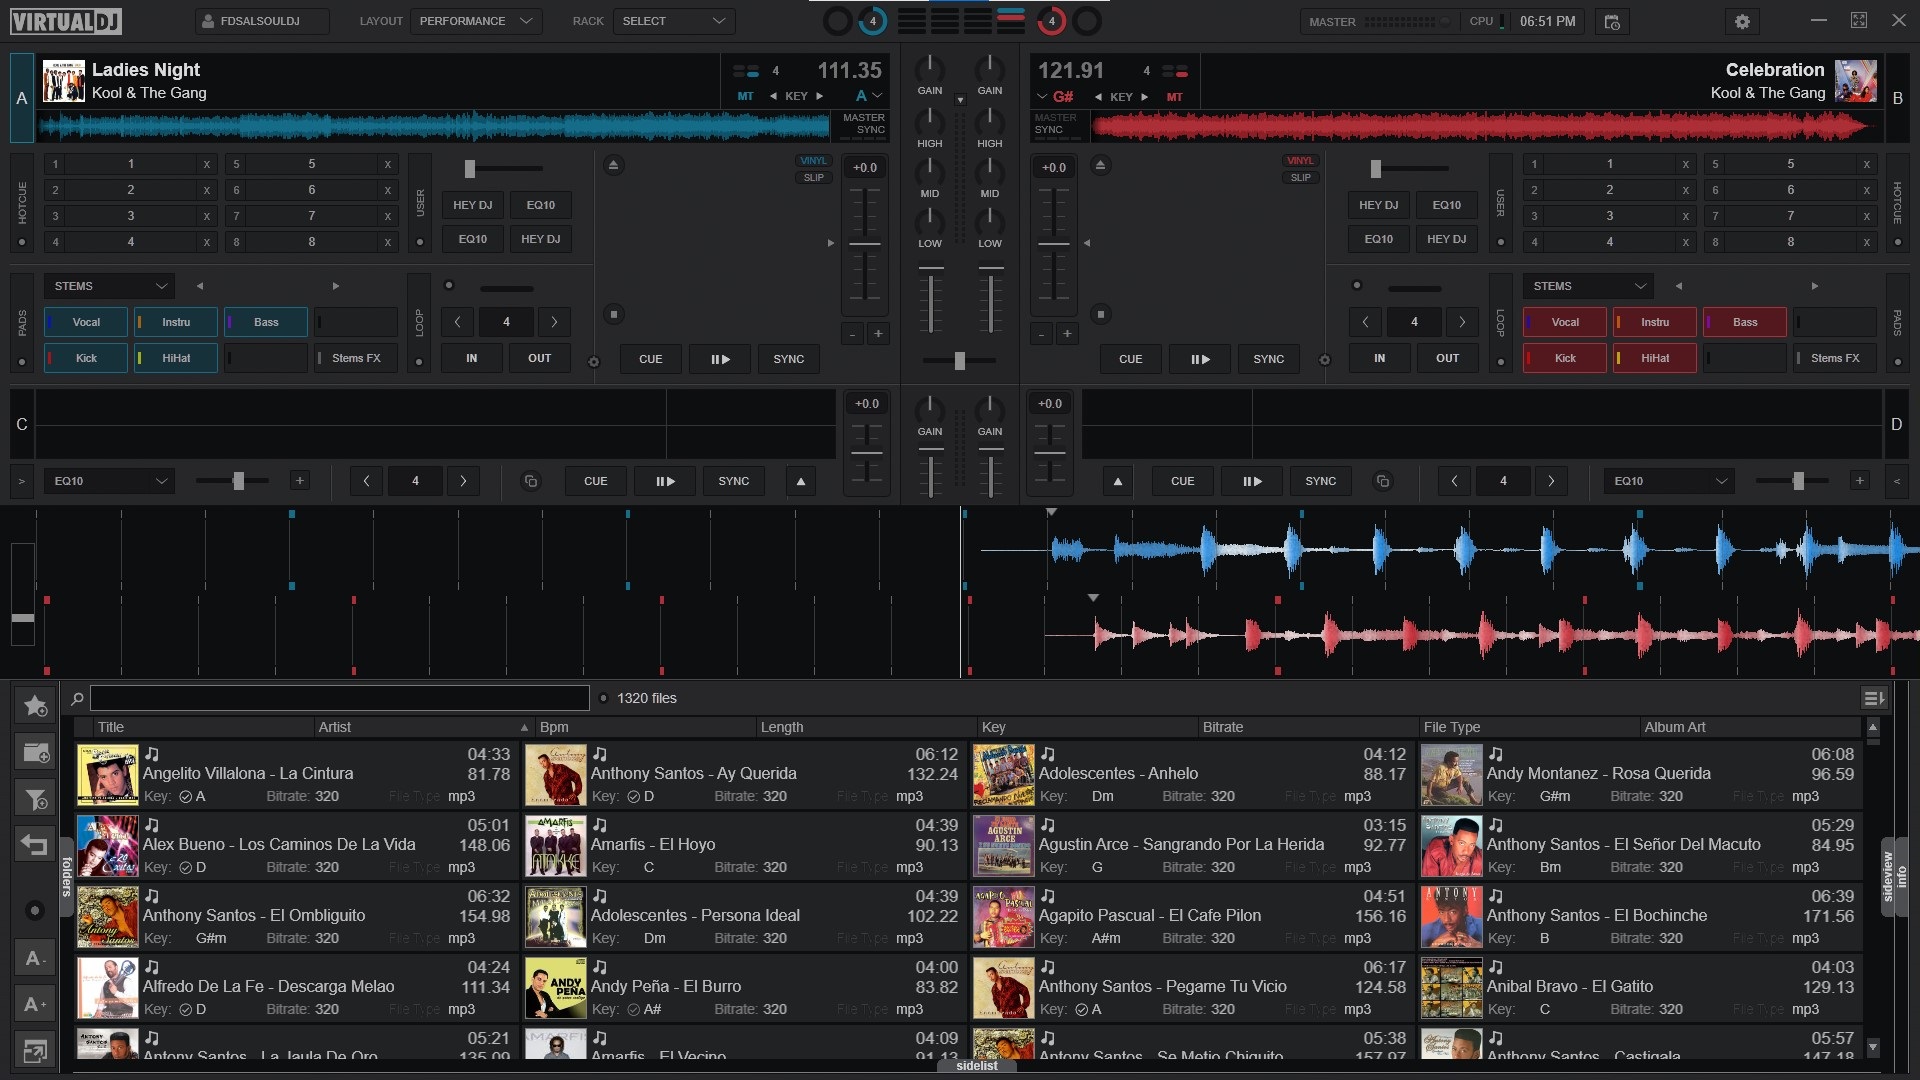Open Stems pad mode dropdown on deck B

[x=1588, y=286]
